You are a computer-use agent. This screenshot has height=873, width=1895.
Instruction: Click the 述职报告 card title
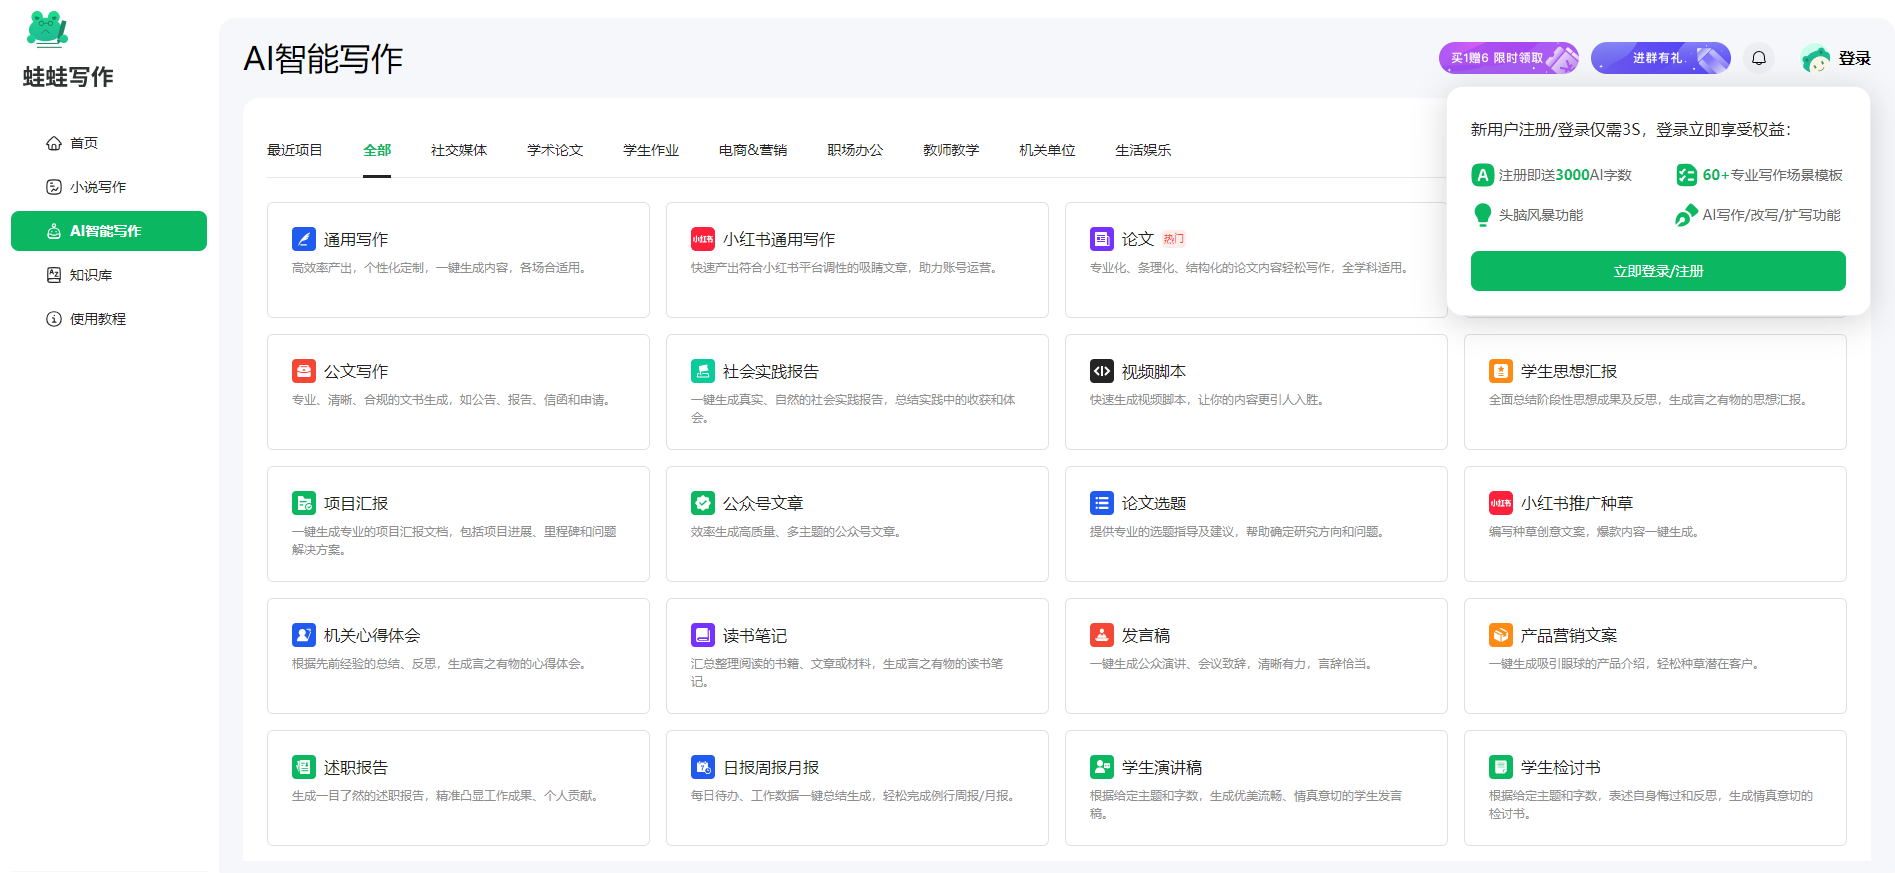[356, 768]
